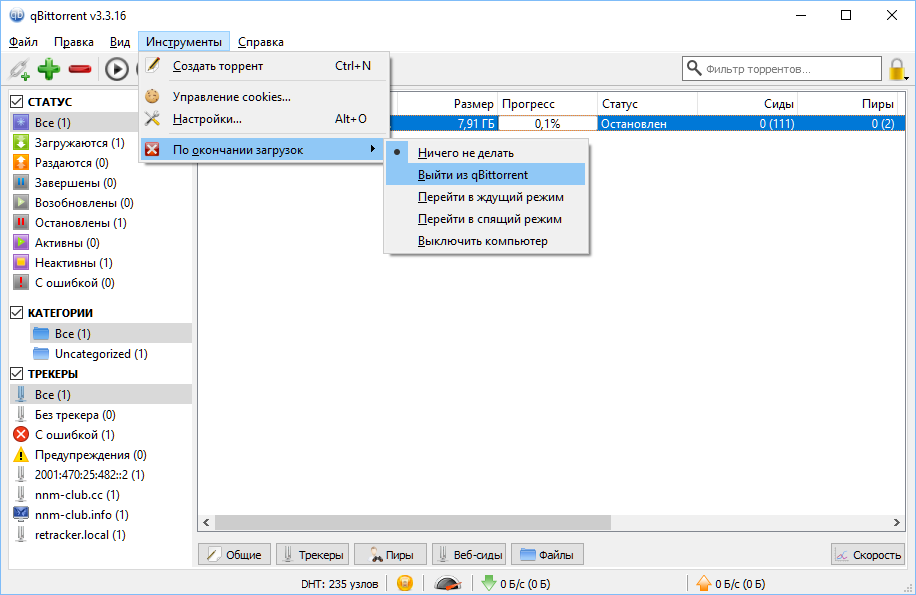Click the add torrent link icon
The height and width of the screenshot is (595, 916).
click(19, 69)
